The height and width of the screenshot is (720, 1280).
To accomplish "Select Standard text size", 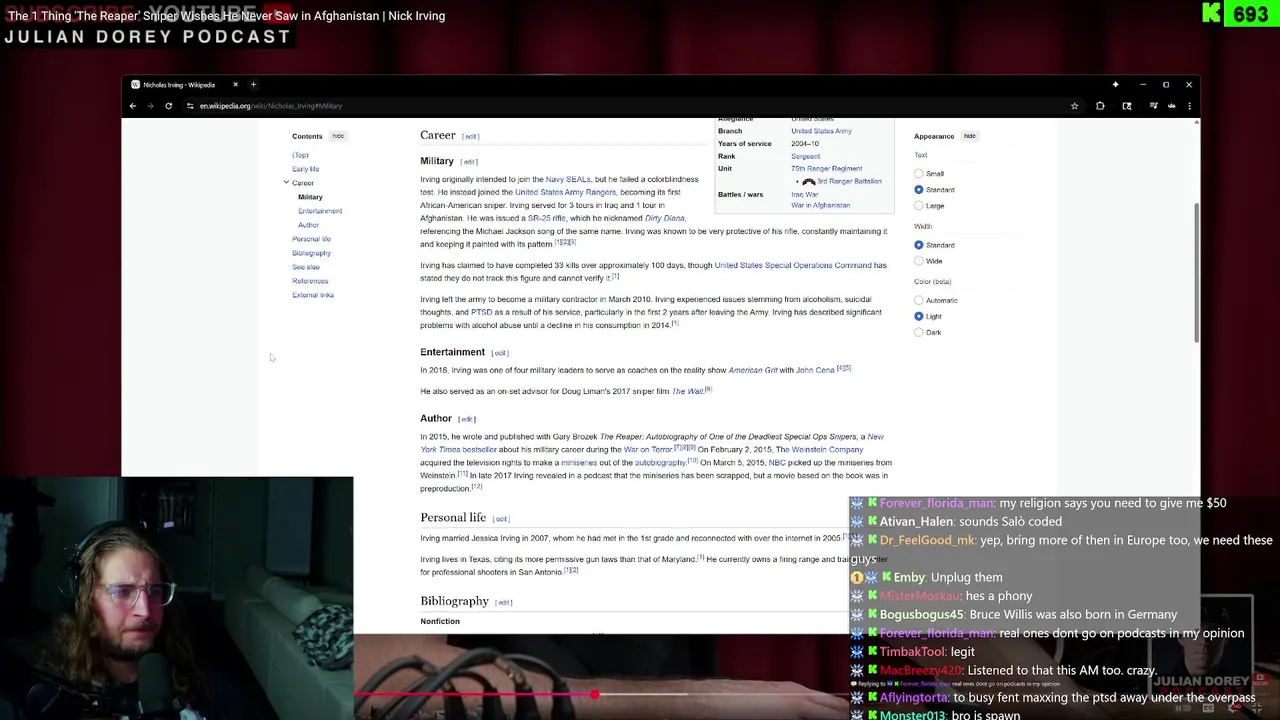I will (919, 190).
